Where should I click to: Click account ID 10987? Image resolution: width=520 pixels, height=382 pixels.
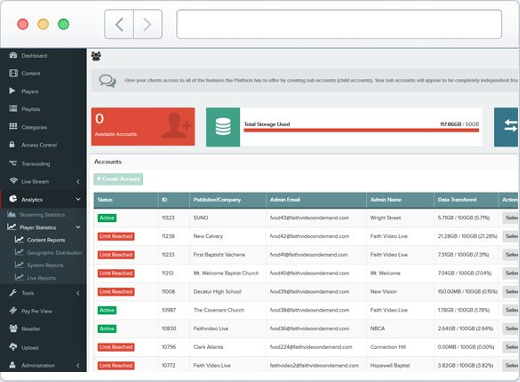[x=169, y=310]
